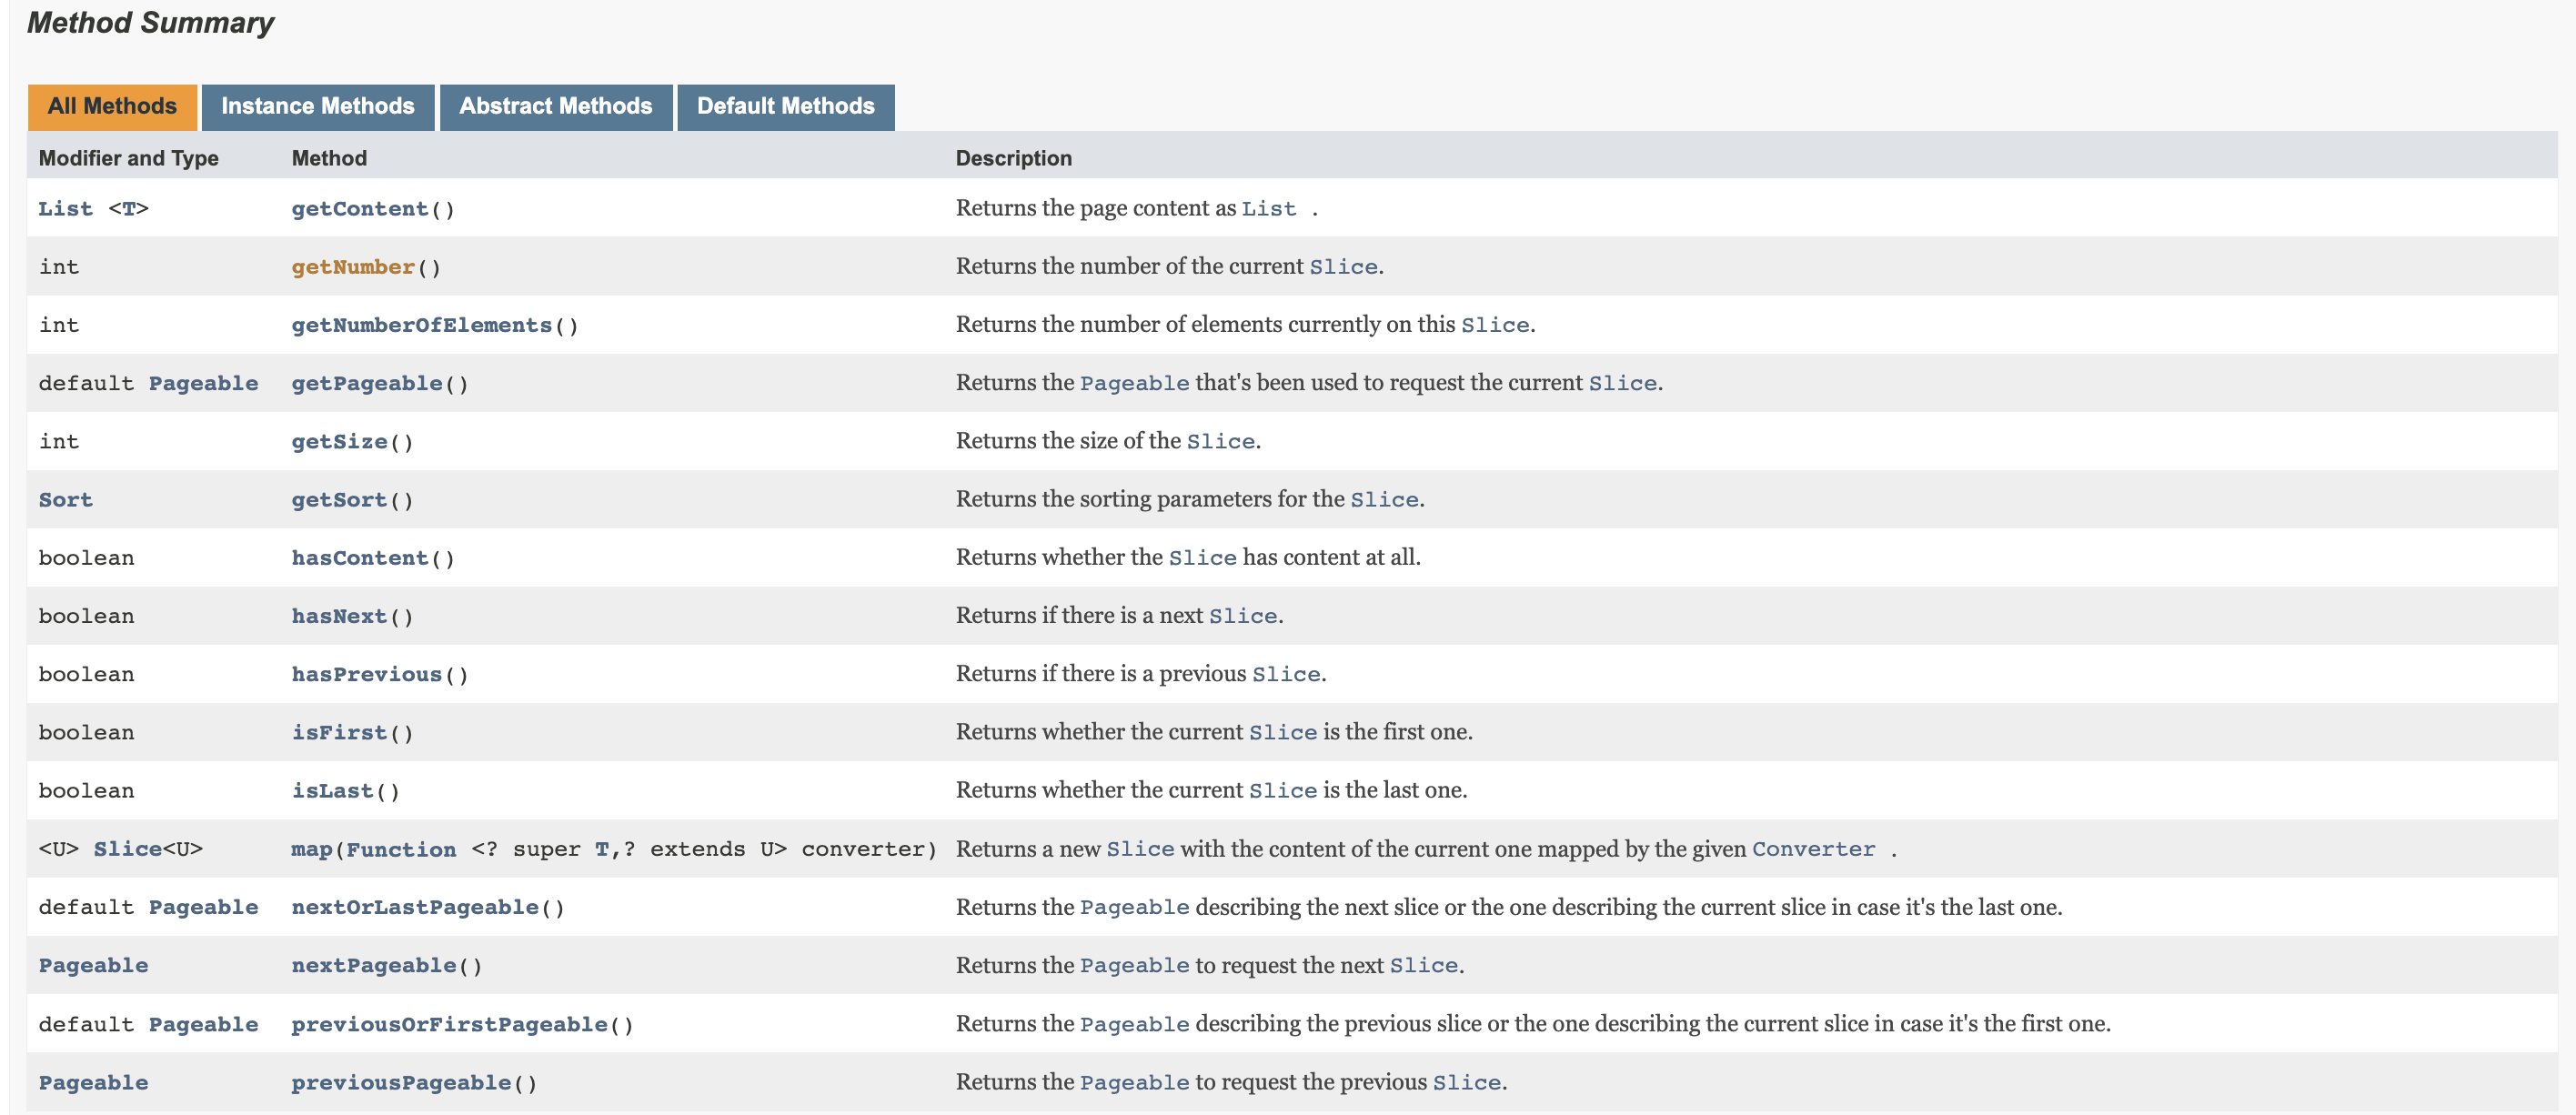Open the Instance Methods tab
The height and width of the screenshot is (1115, 2576).
tap(317, 106)
